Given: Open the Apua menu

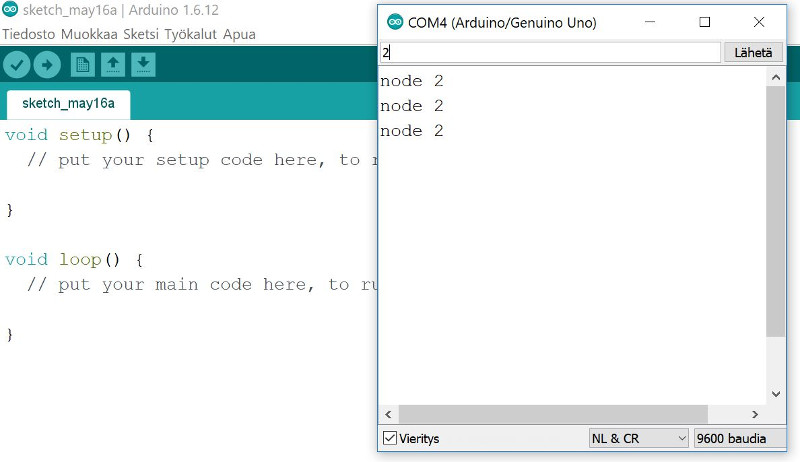Looking at the screenshot, I should point(239,34).
